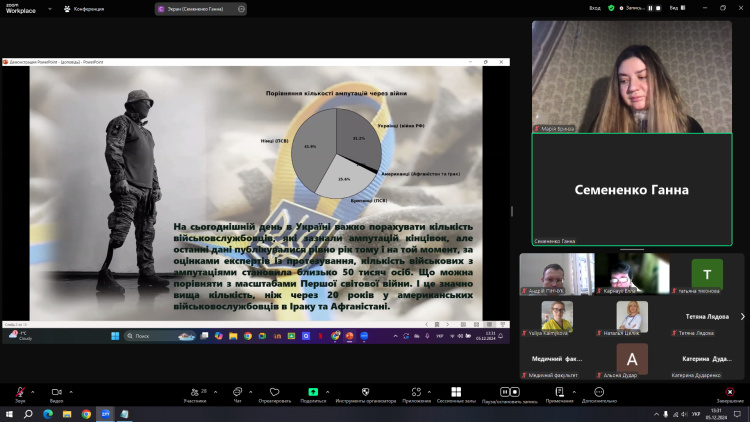Open Host tools shield icon

click(365, 392)
